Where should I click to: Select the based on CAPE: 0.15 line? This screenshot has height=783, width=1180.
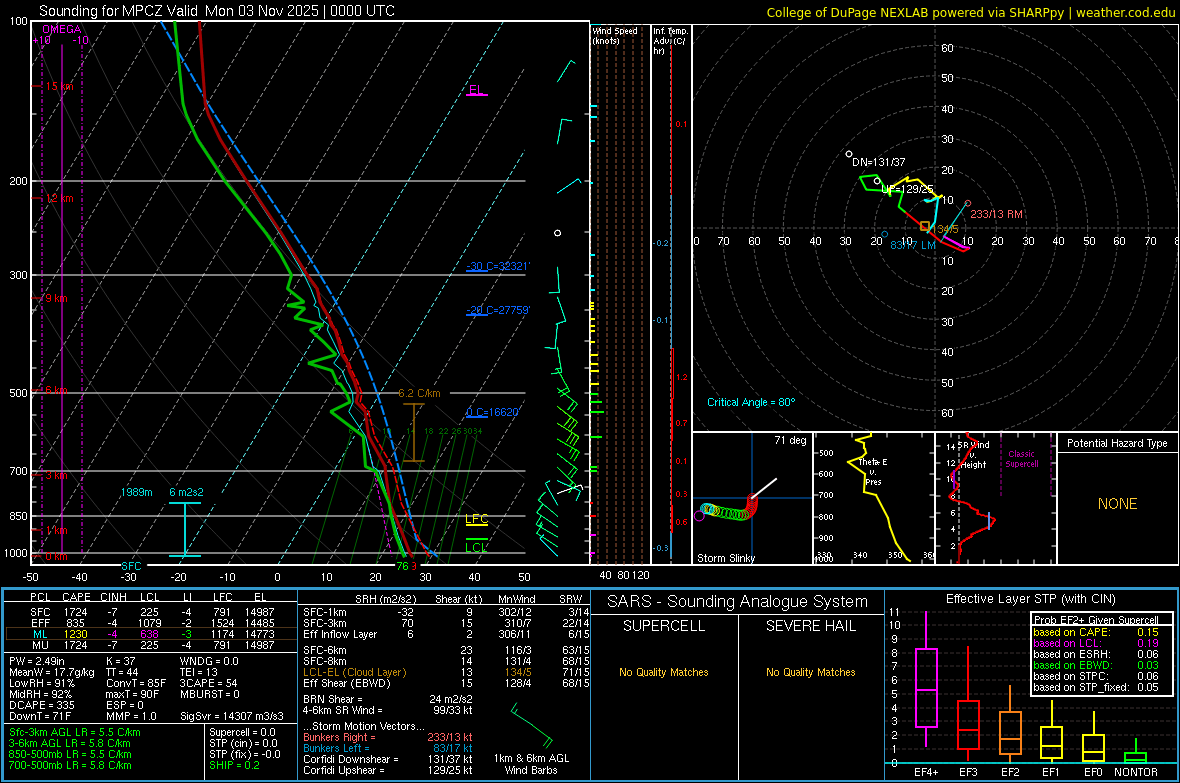tap(1096, 632)
